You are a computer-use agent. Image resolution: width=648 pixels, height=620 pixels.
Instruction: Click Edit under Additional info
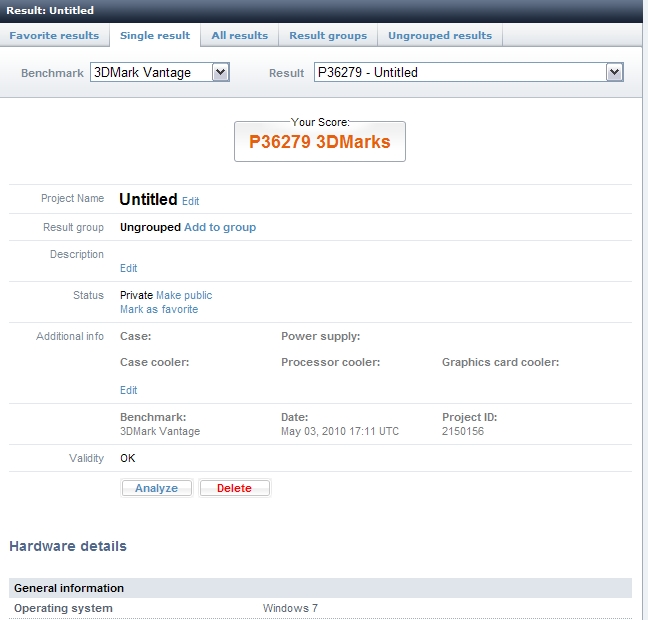[129, 390]
